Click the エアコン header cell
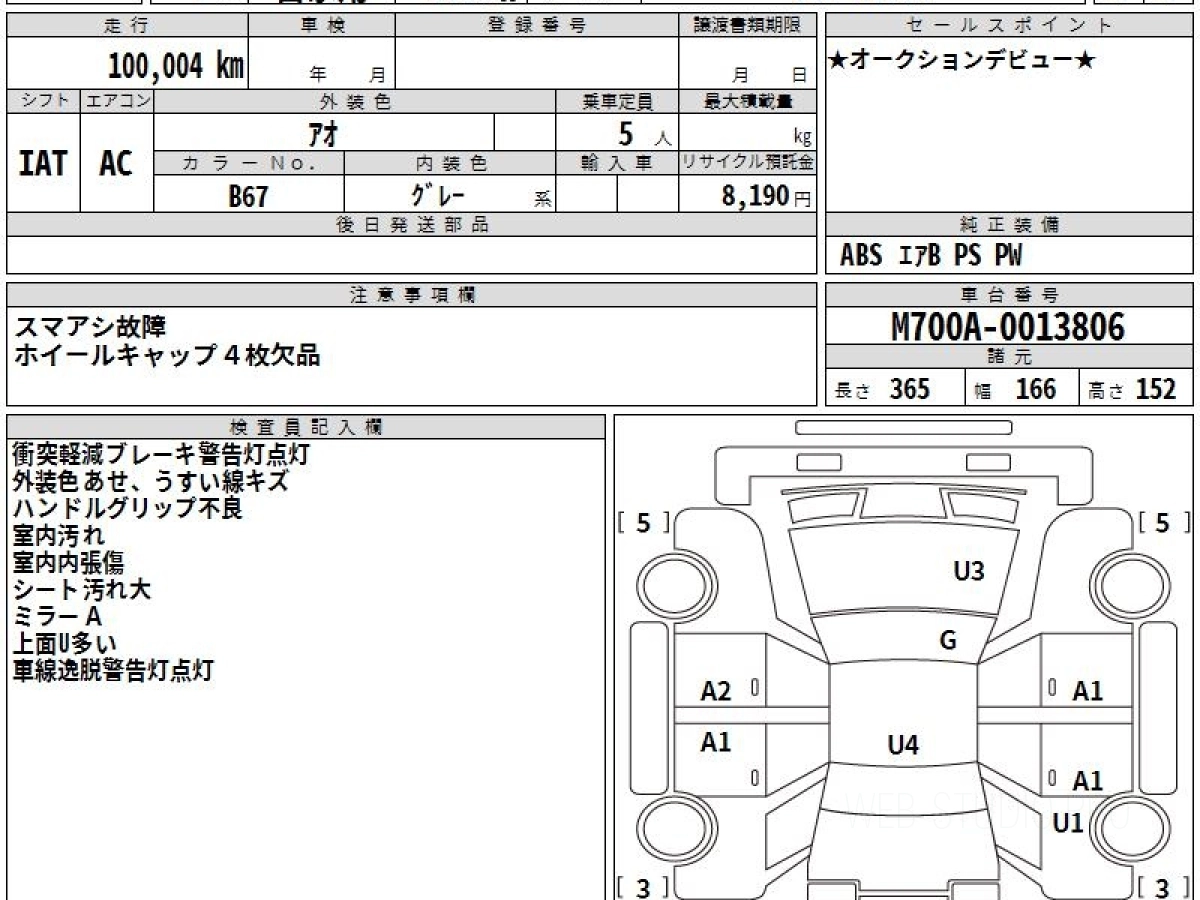 (117, 101)
